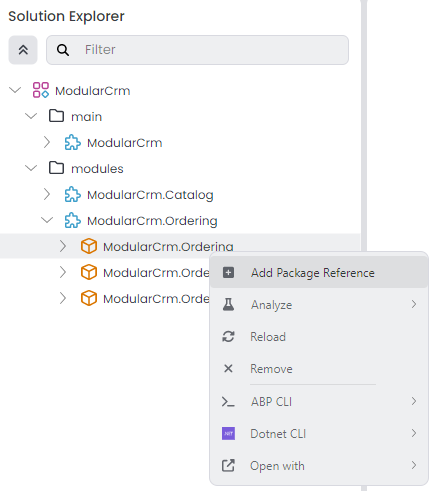Collapse the modules folder
The height and width of the screenshot is (491, 435).
point(31,168)
